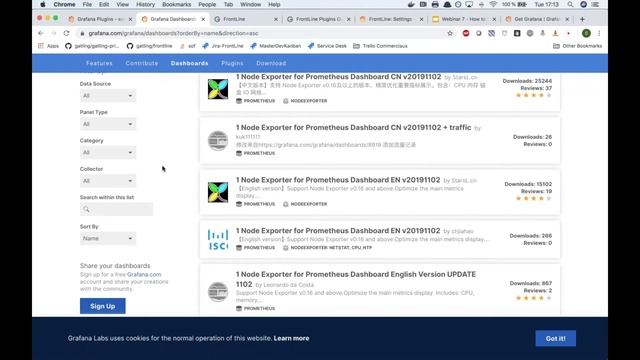Open the Service Desk bookmark
640x360 pixels.
327,46
